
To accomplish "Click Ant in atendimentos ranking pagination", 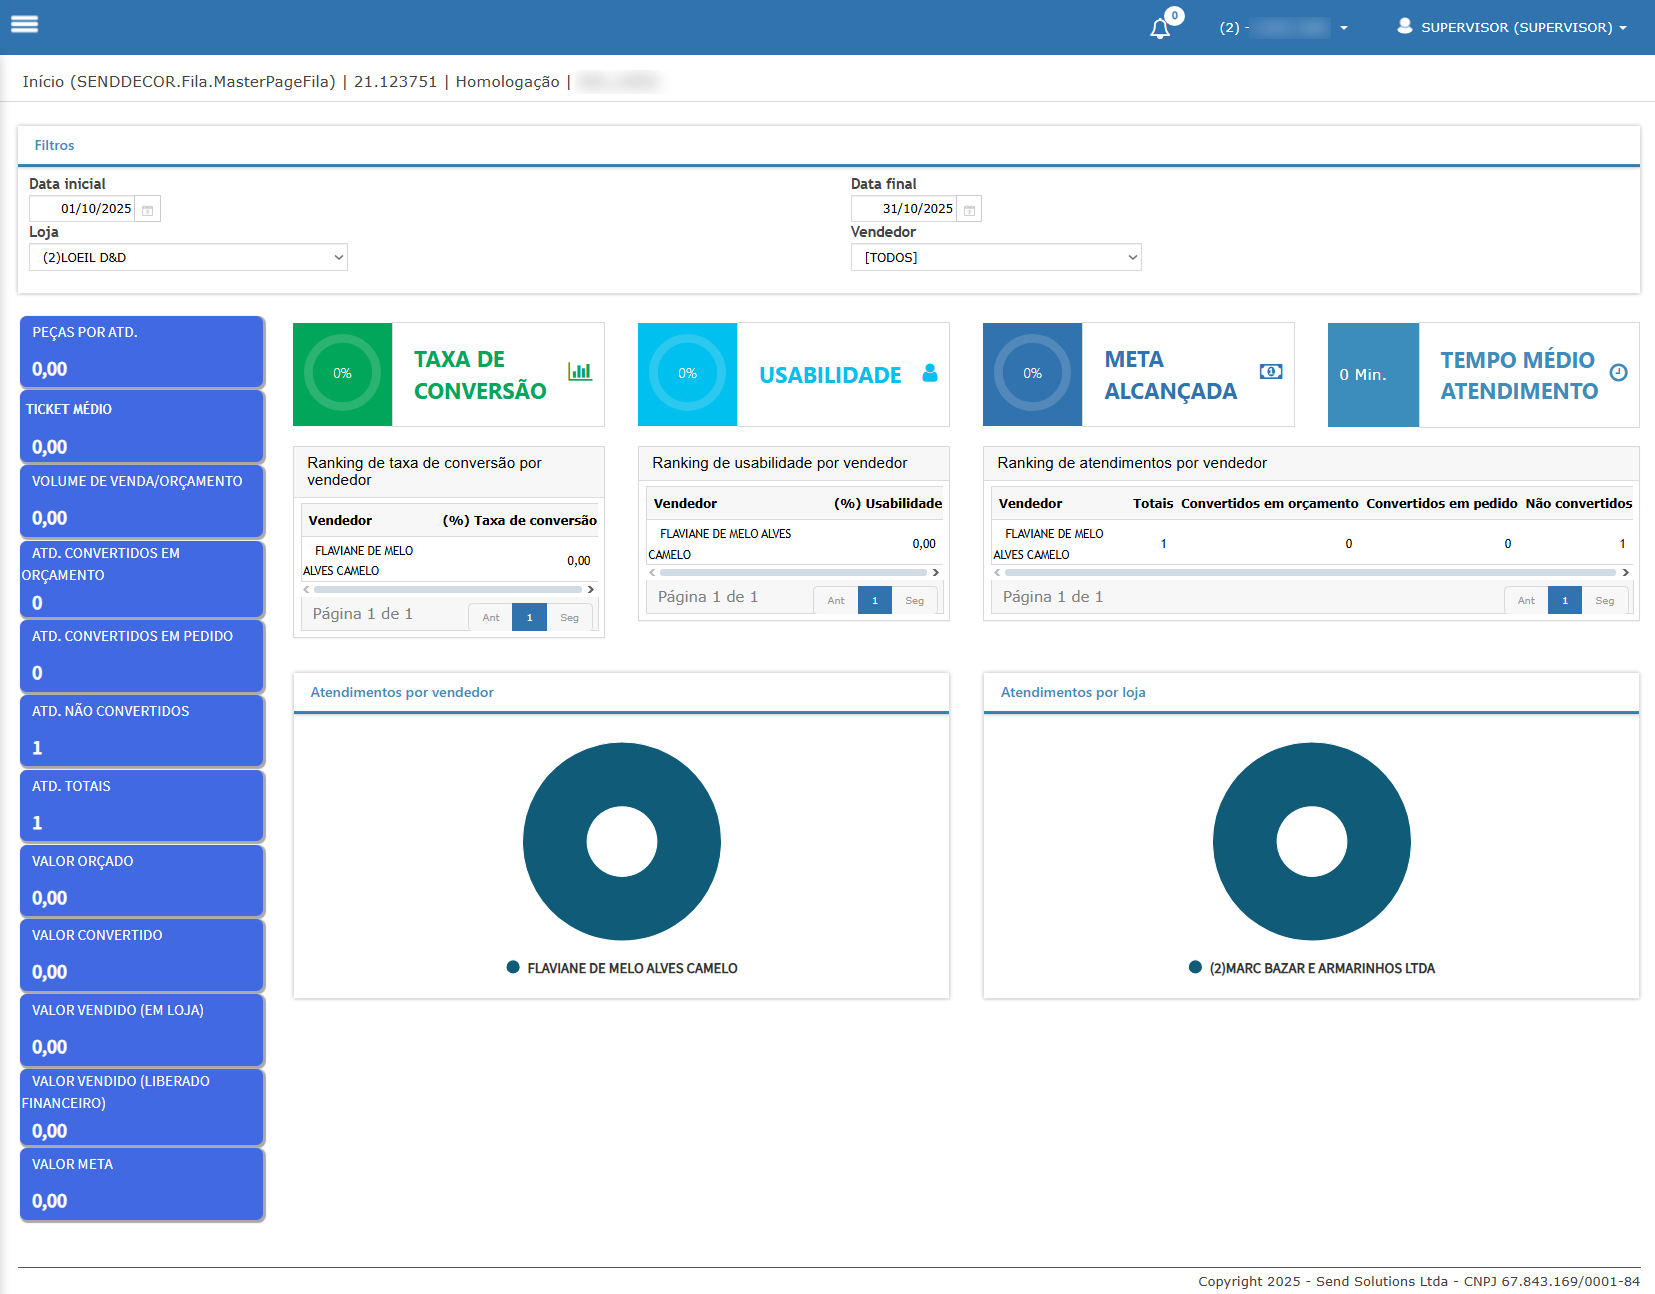I will 1526,601.
